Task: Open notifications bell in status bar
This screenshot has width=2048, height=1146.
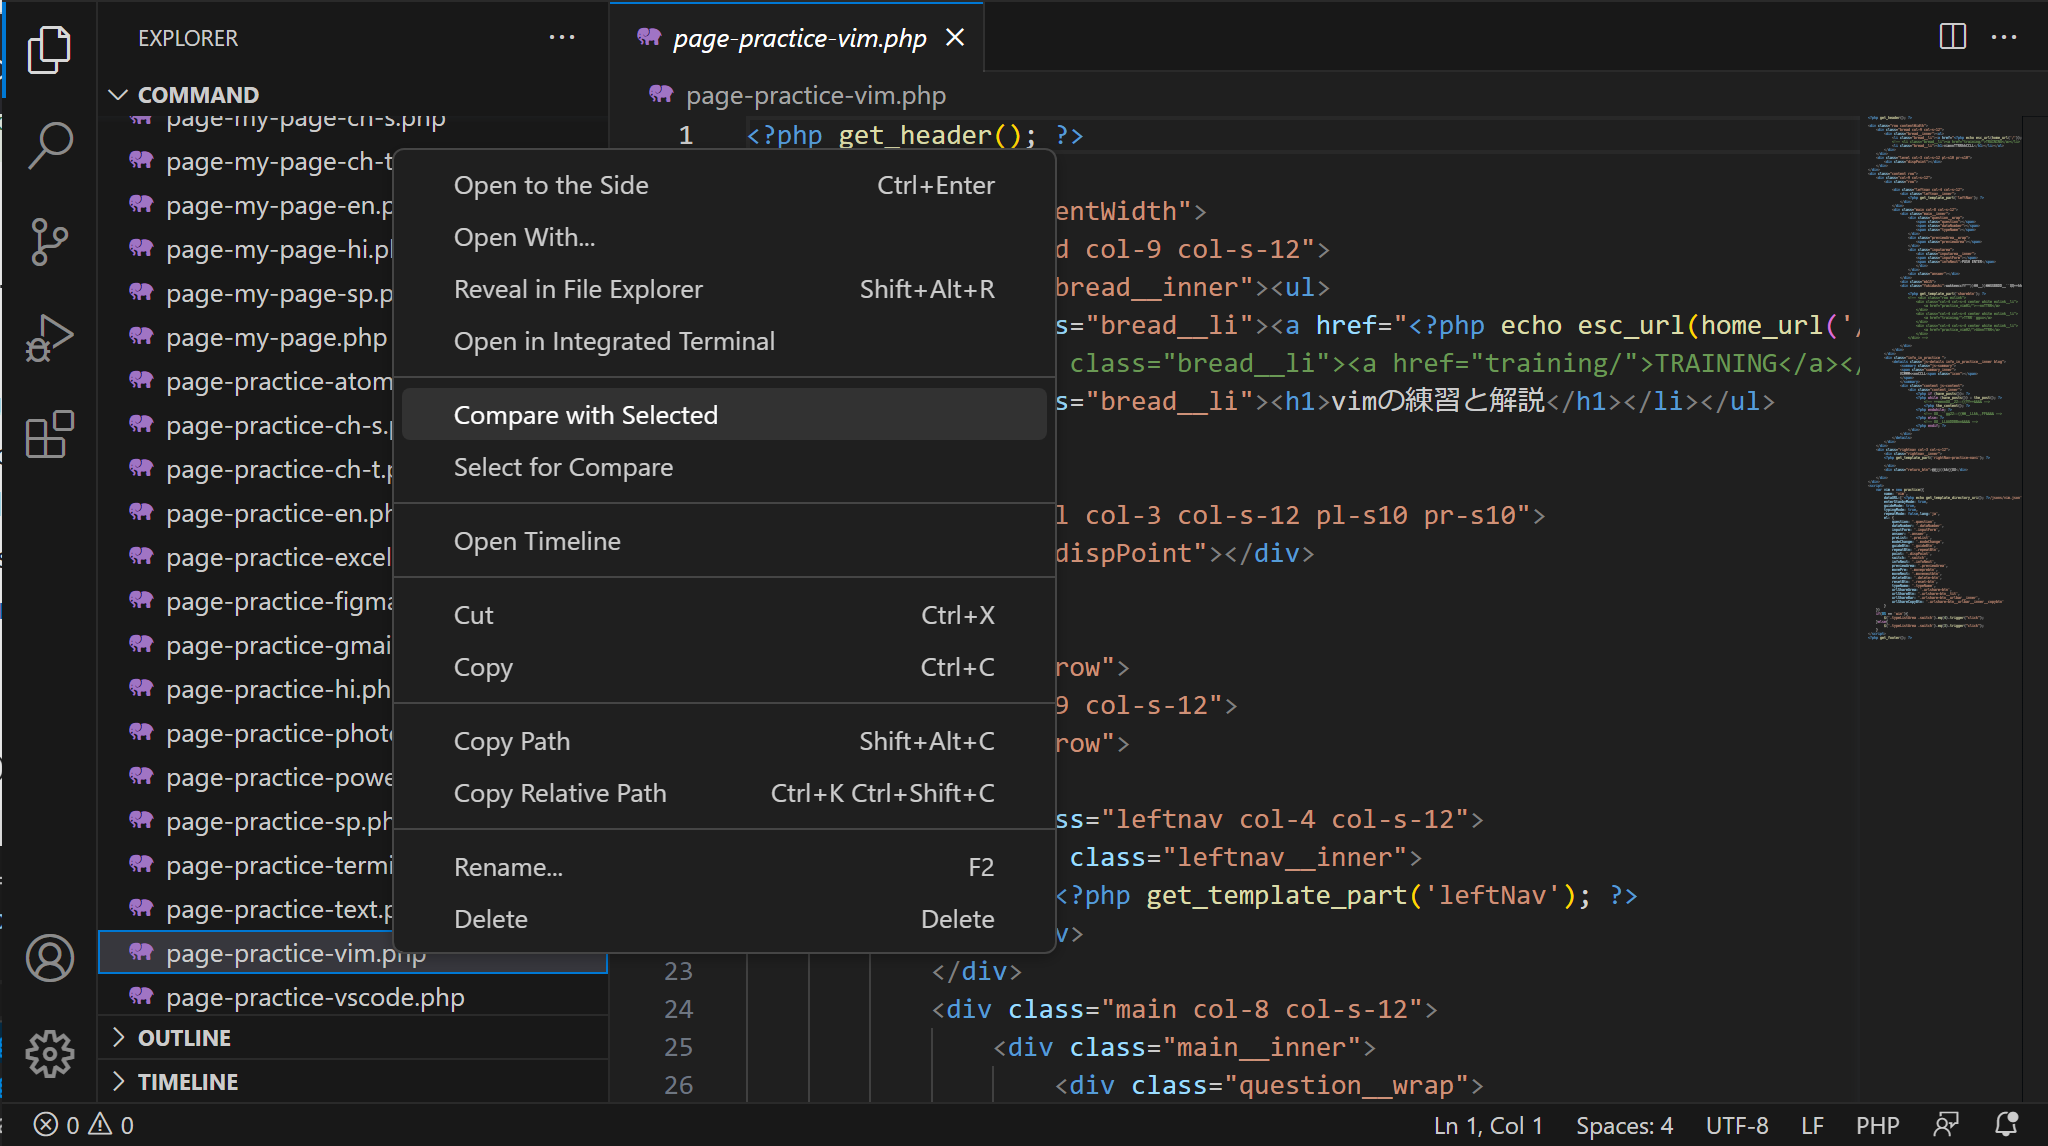Action: coord(2006,1125)
